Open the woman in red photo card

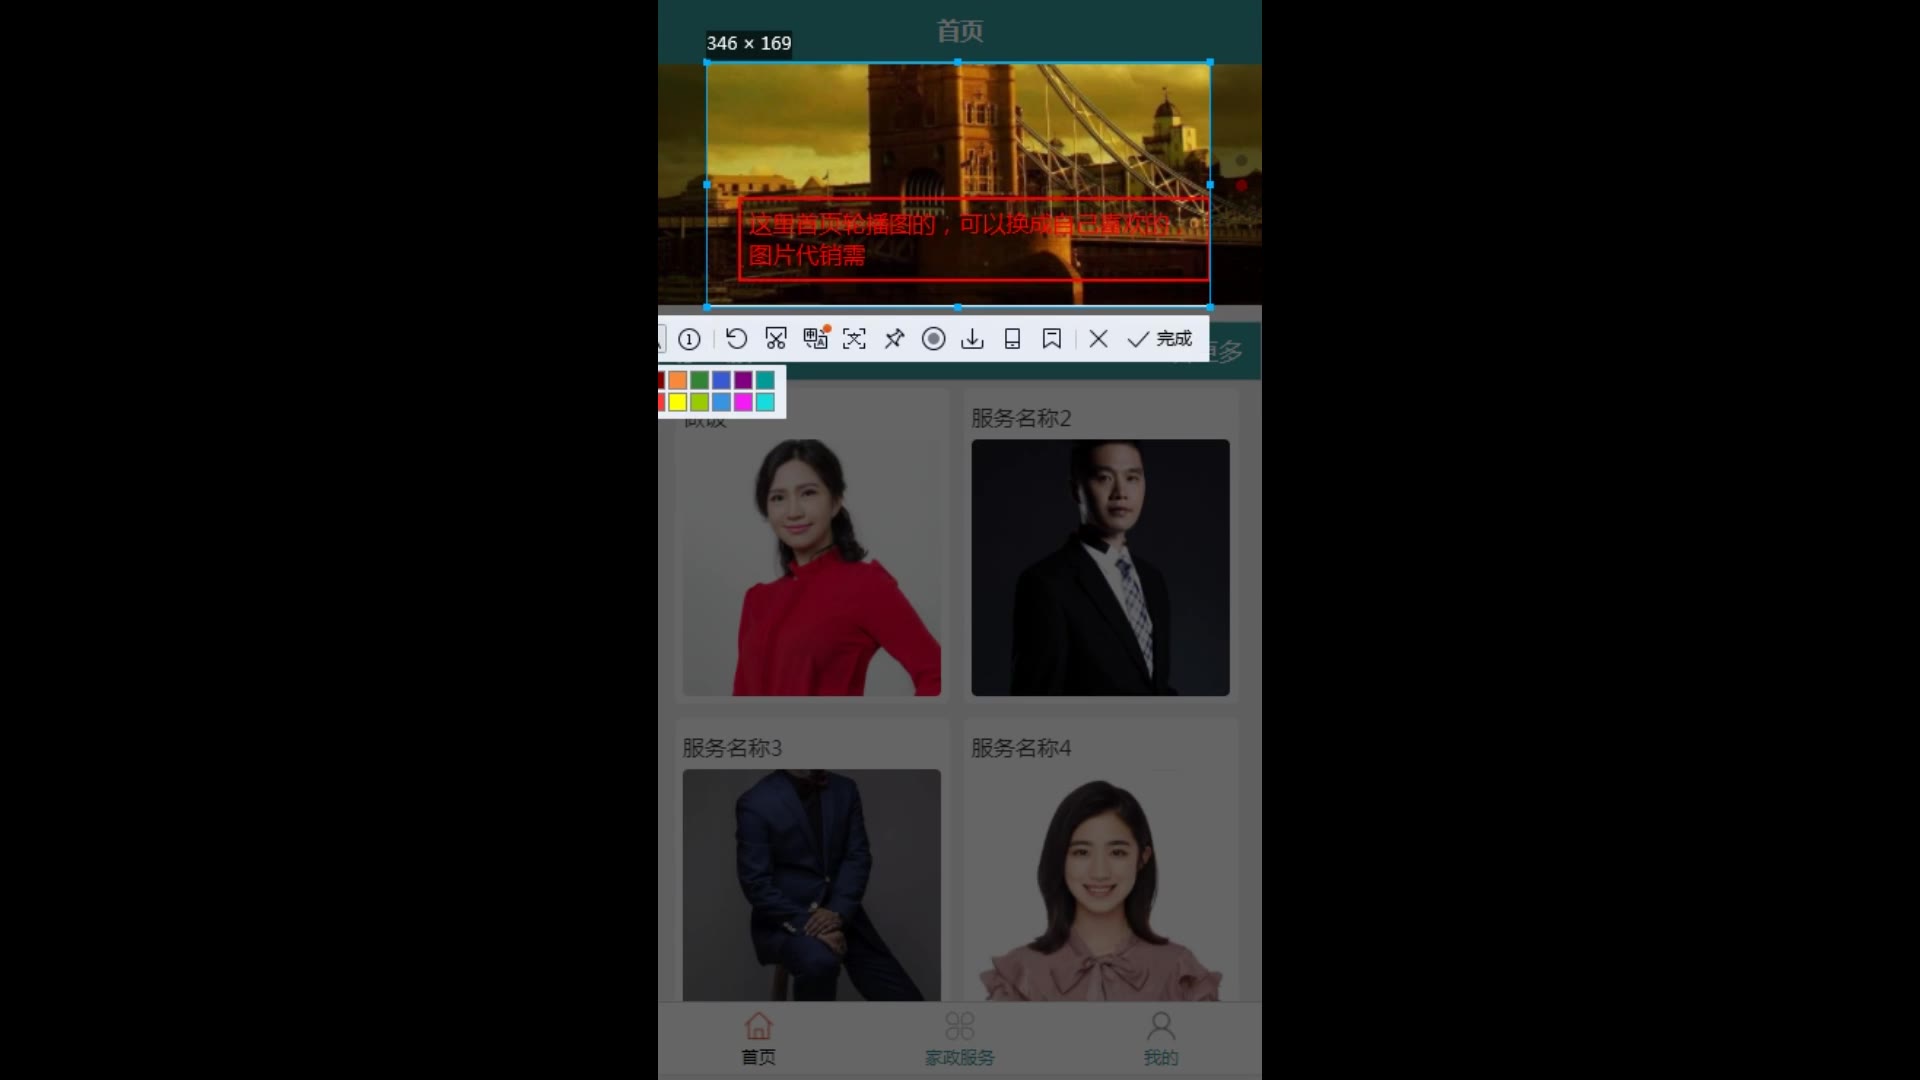click(x=811, y=567)
